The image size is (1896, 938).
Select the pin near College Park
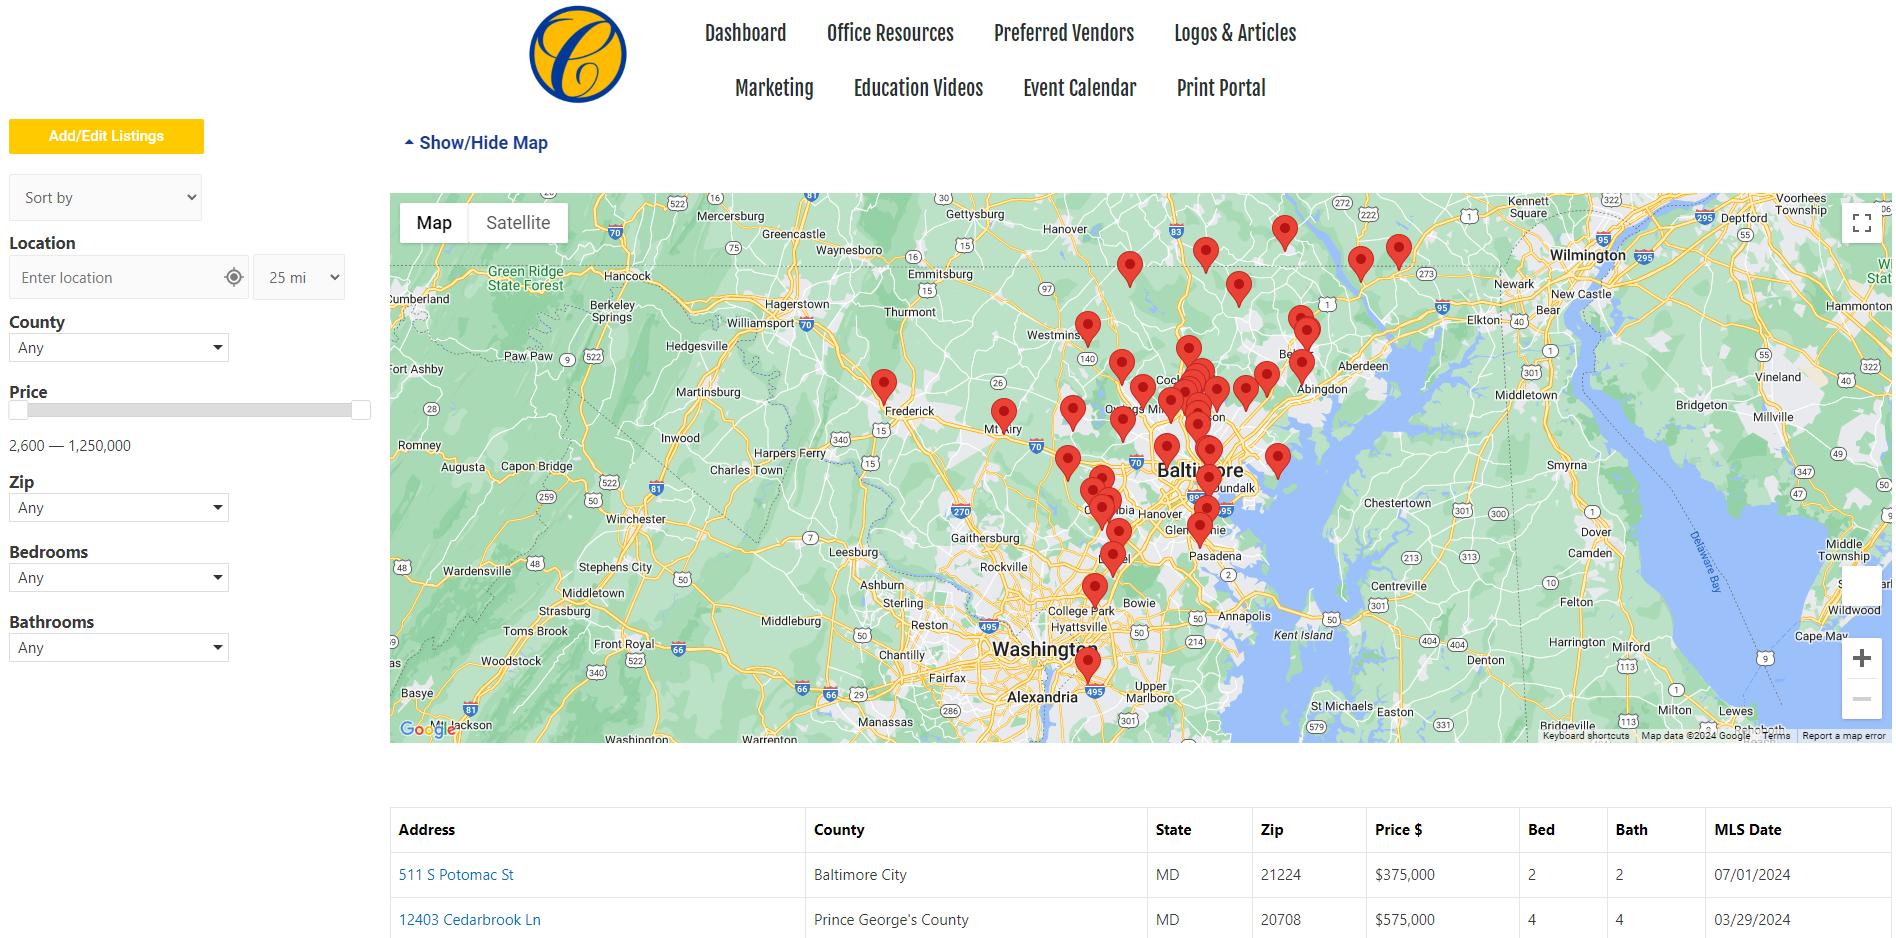click(x=1095, y=591)
